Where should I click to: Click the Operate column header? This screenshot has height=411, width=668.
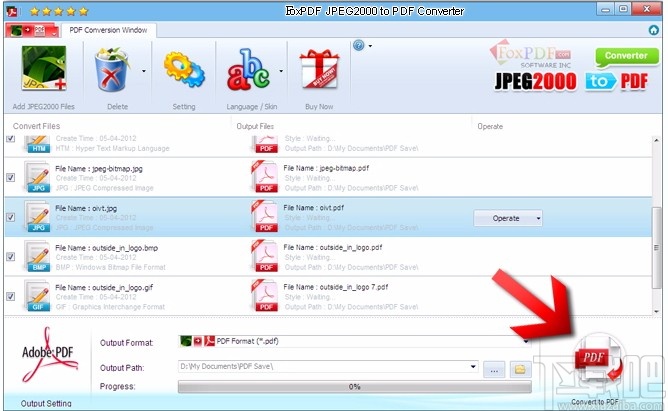(490, 126)
